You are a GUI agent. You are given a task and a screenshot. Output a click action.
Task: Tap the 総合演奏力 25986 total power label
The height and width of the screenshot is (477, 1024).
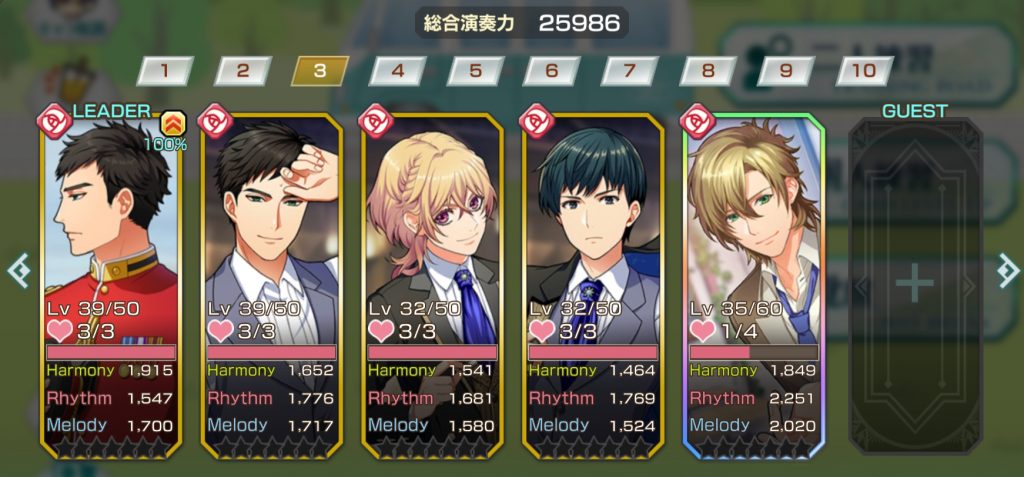522,23
